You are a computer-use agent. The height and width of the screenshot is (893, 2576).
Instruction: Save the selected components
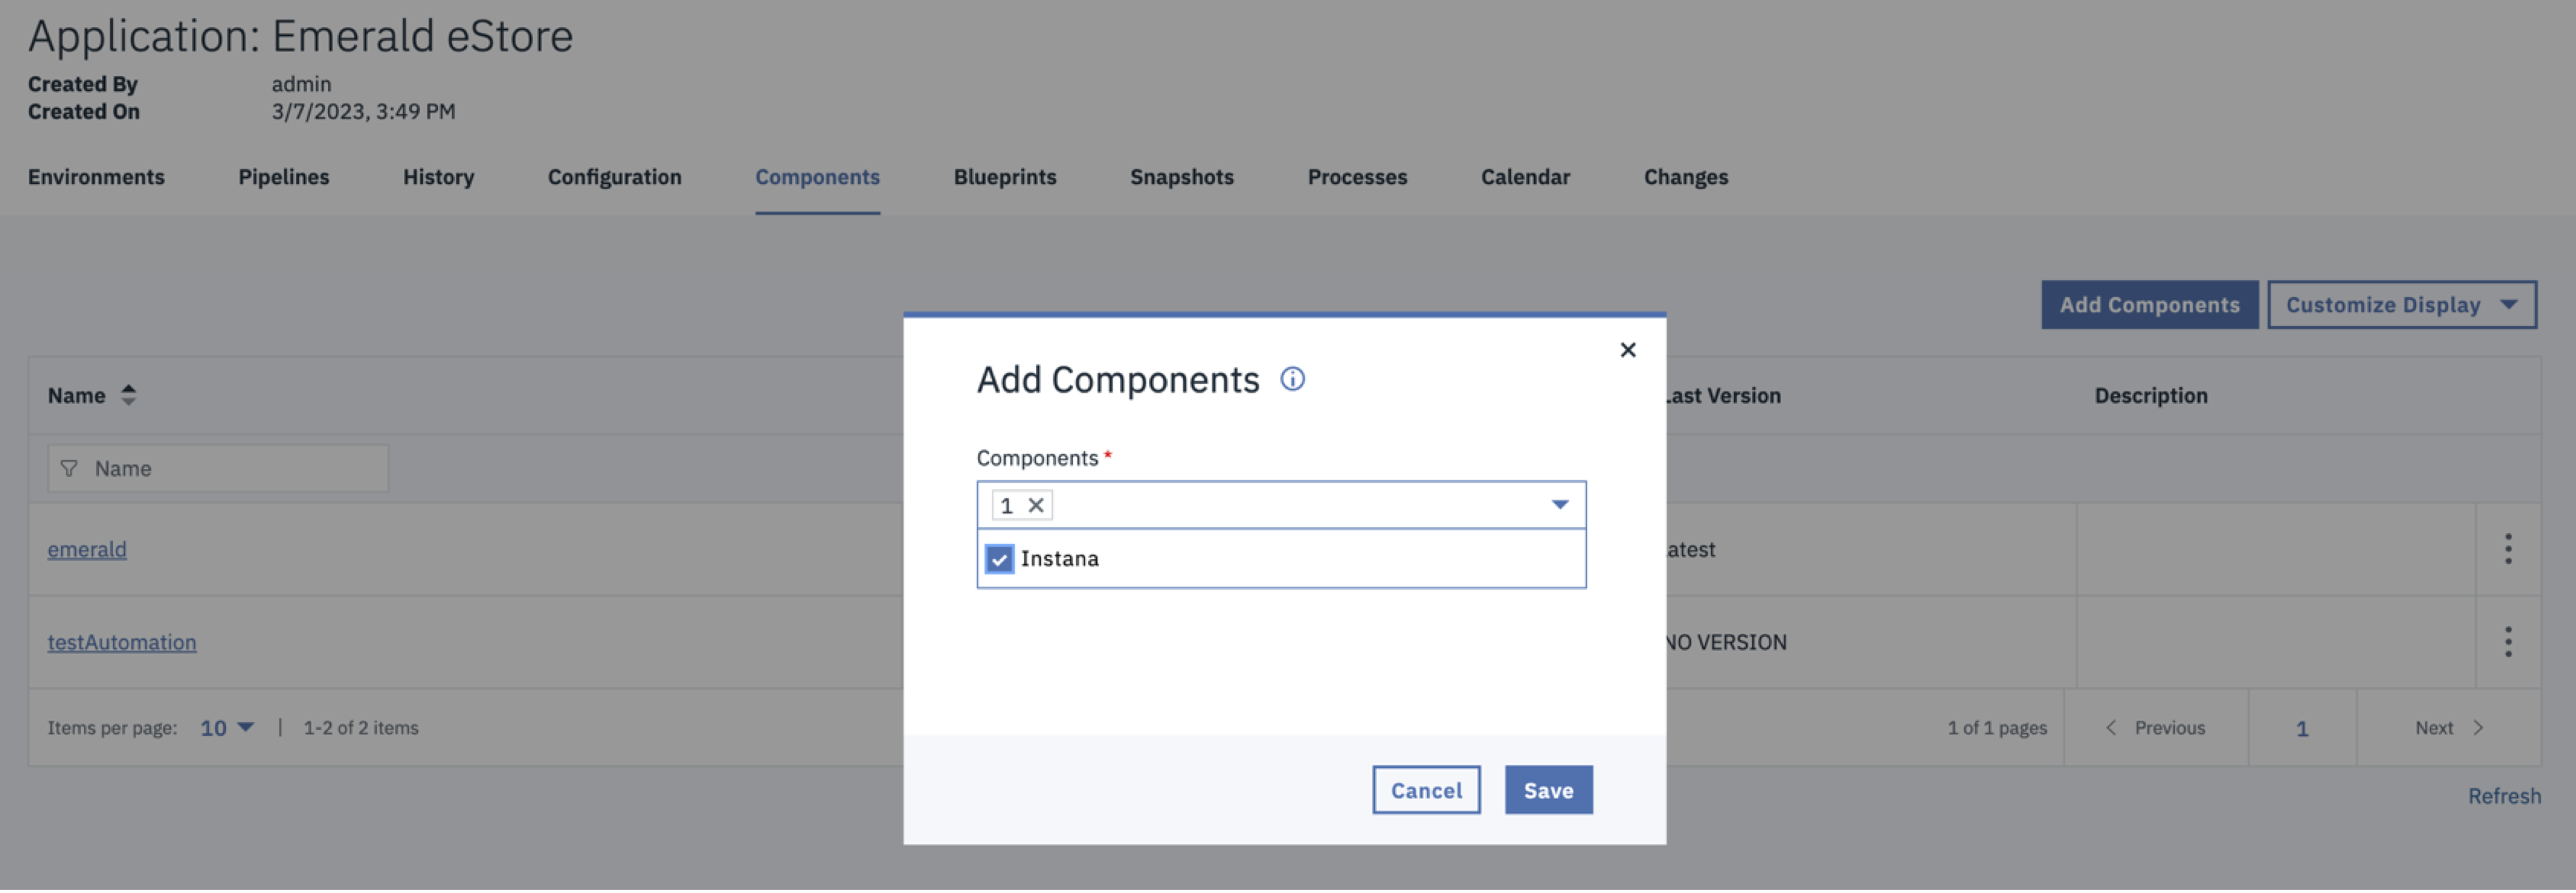[x=1548, y=789]
